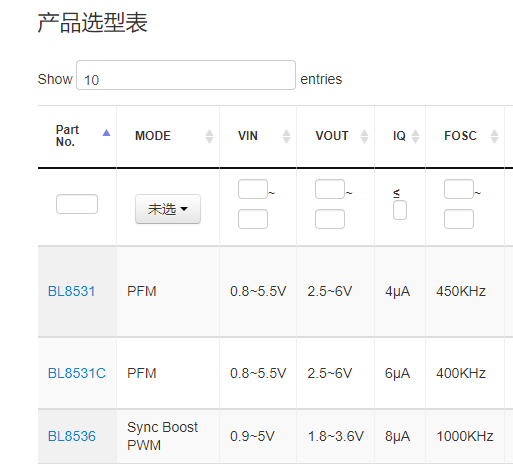Open the BL8531C part link

[77, 373]
